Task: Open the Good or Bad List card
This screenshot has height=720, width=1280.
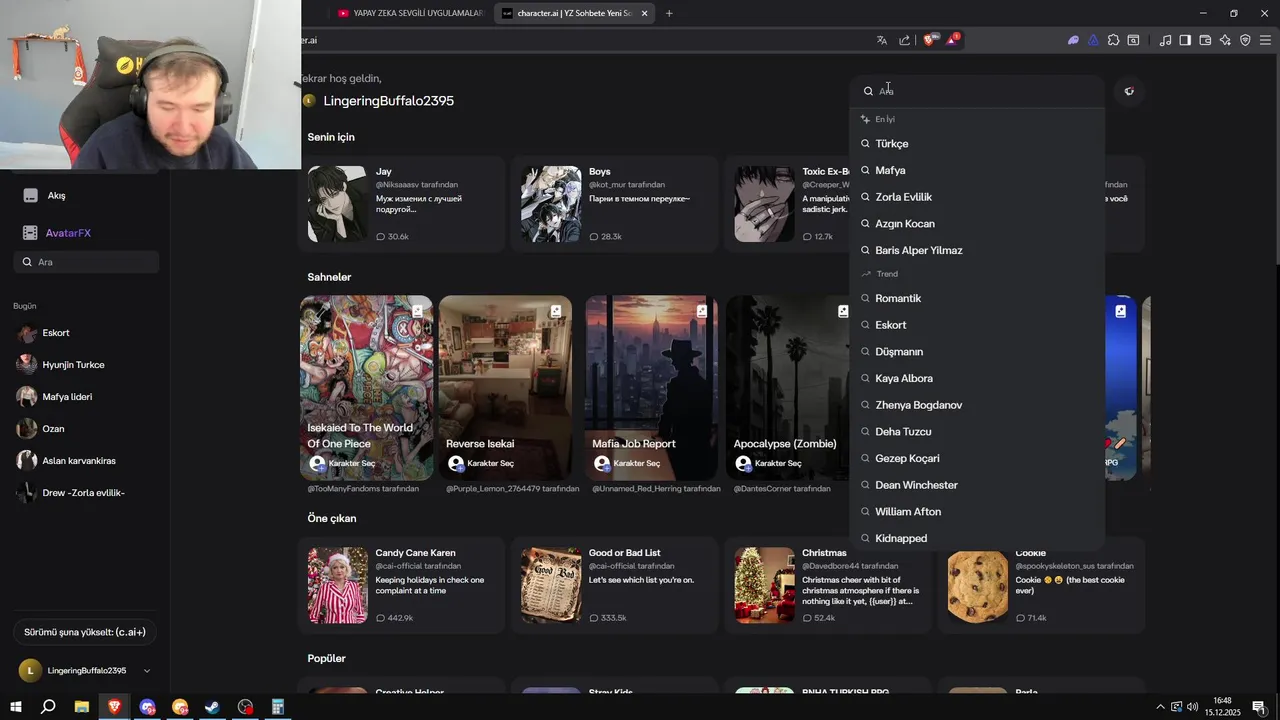Action: pos(615,585)
